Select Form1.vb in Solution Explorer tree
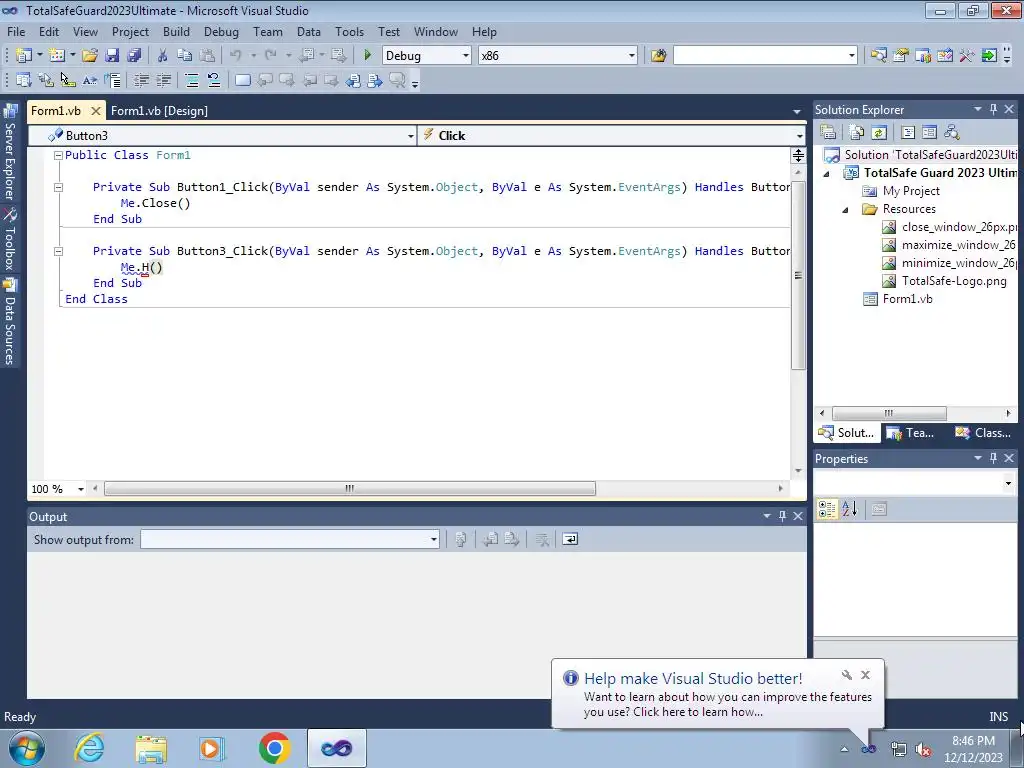Screen dimensions: 1024x768 [898, 300]
